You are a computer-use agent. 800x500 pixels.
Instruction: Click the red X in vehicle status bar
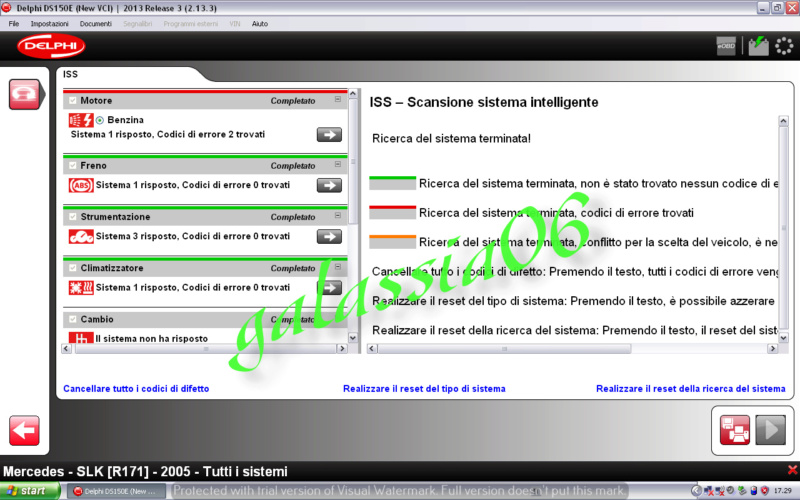792,470
